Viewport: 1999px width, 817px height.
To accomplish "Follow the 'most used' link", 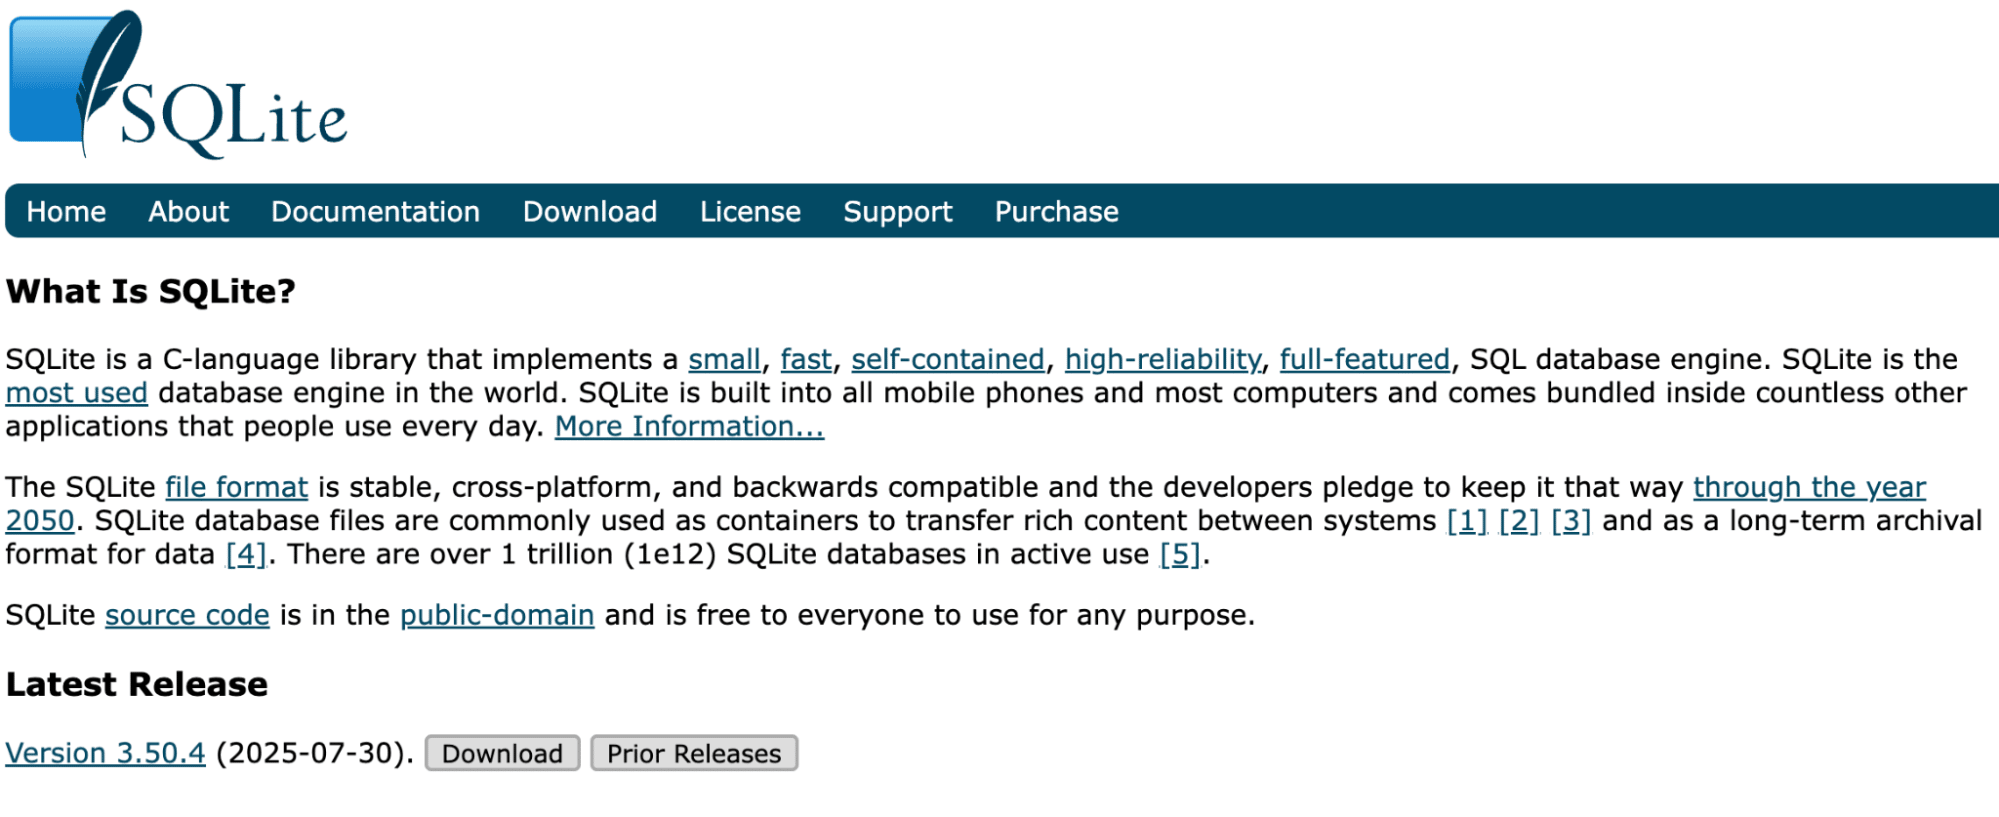I will pyautogui.click(x=77, y=393).
